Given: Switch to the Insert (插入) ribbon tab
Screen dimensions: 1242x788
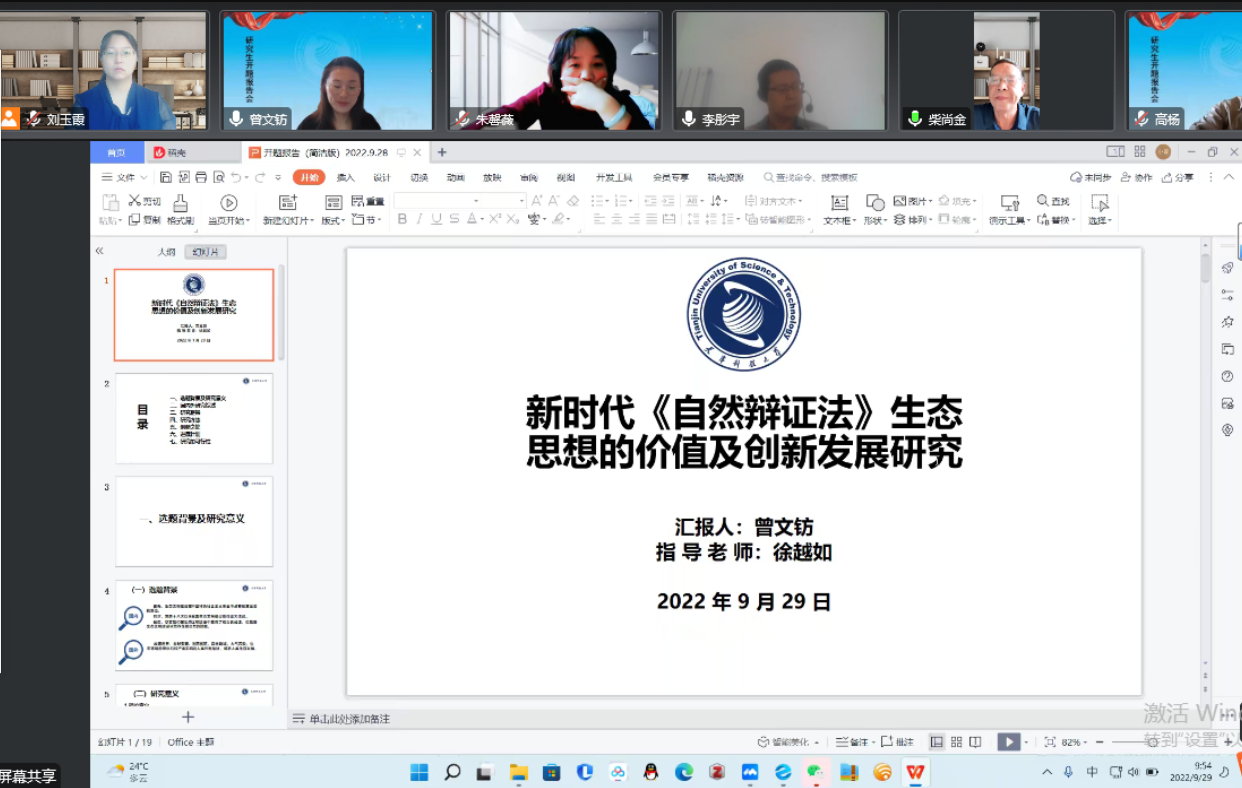Looking at the screenshot, I should (345, 177).
